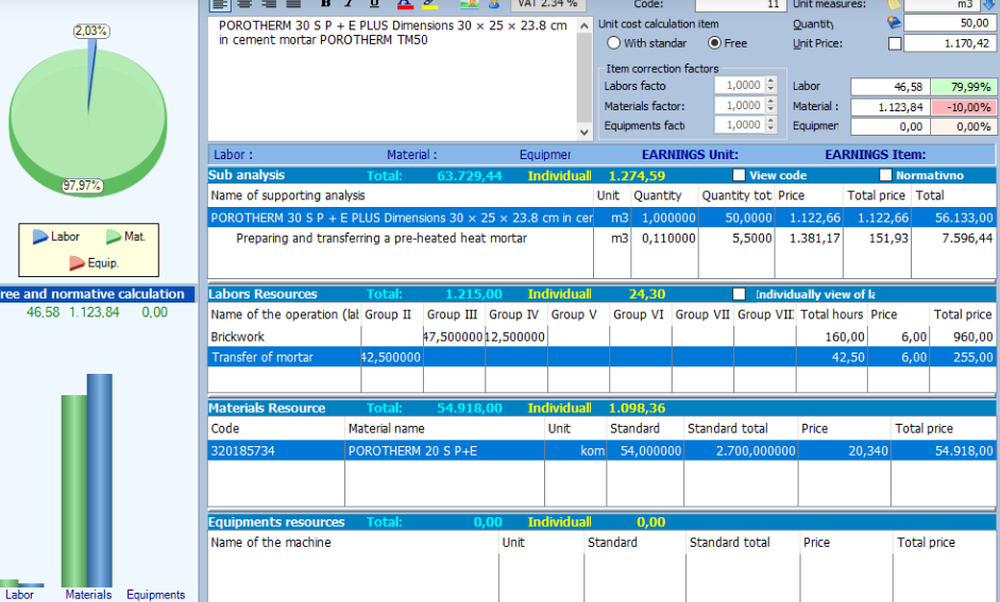Click the blue Materials bar in chart
The height and width of the screenshot is (602, 1000).
pos(99,480)
